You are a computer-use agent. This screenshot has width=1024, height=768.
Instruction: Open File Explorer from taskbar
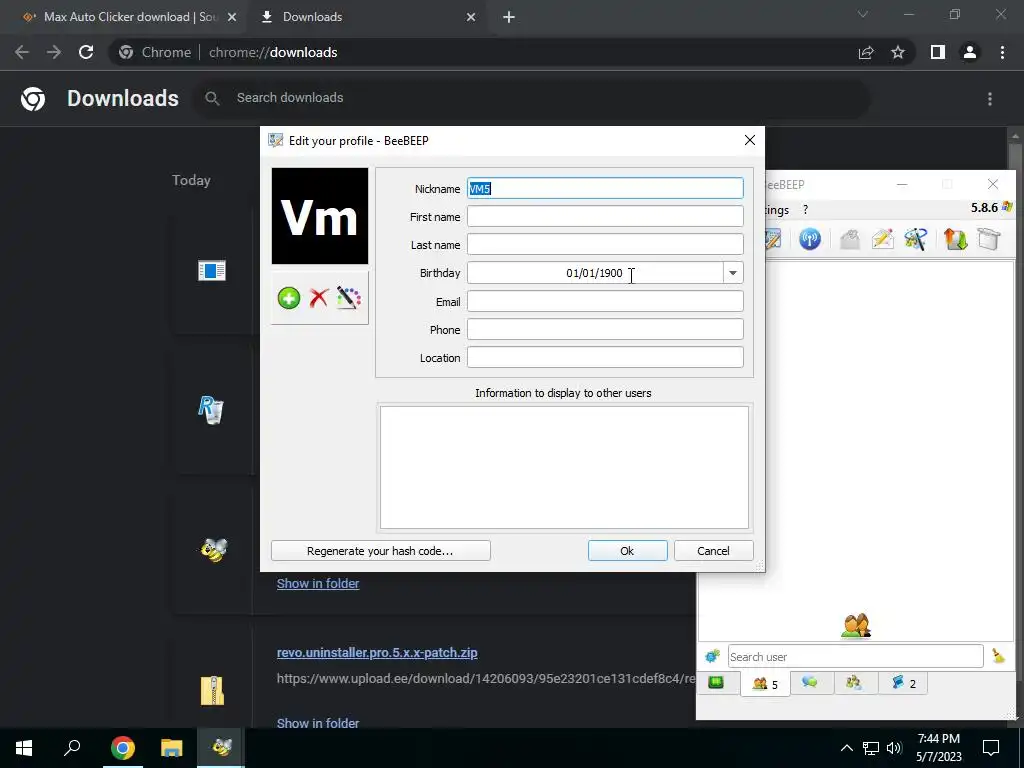tap(172, 748)
